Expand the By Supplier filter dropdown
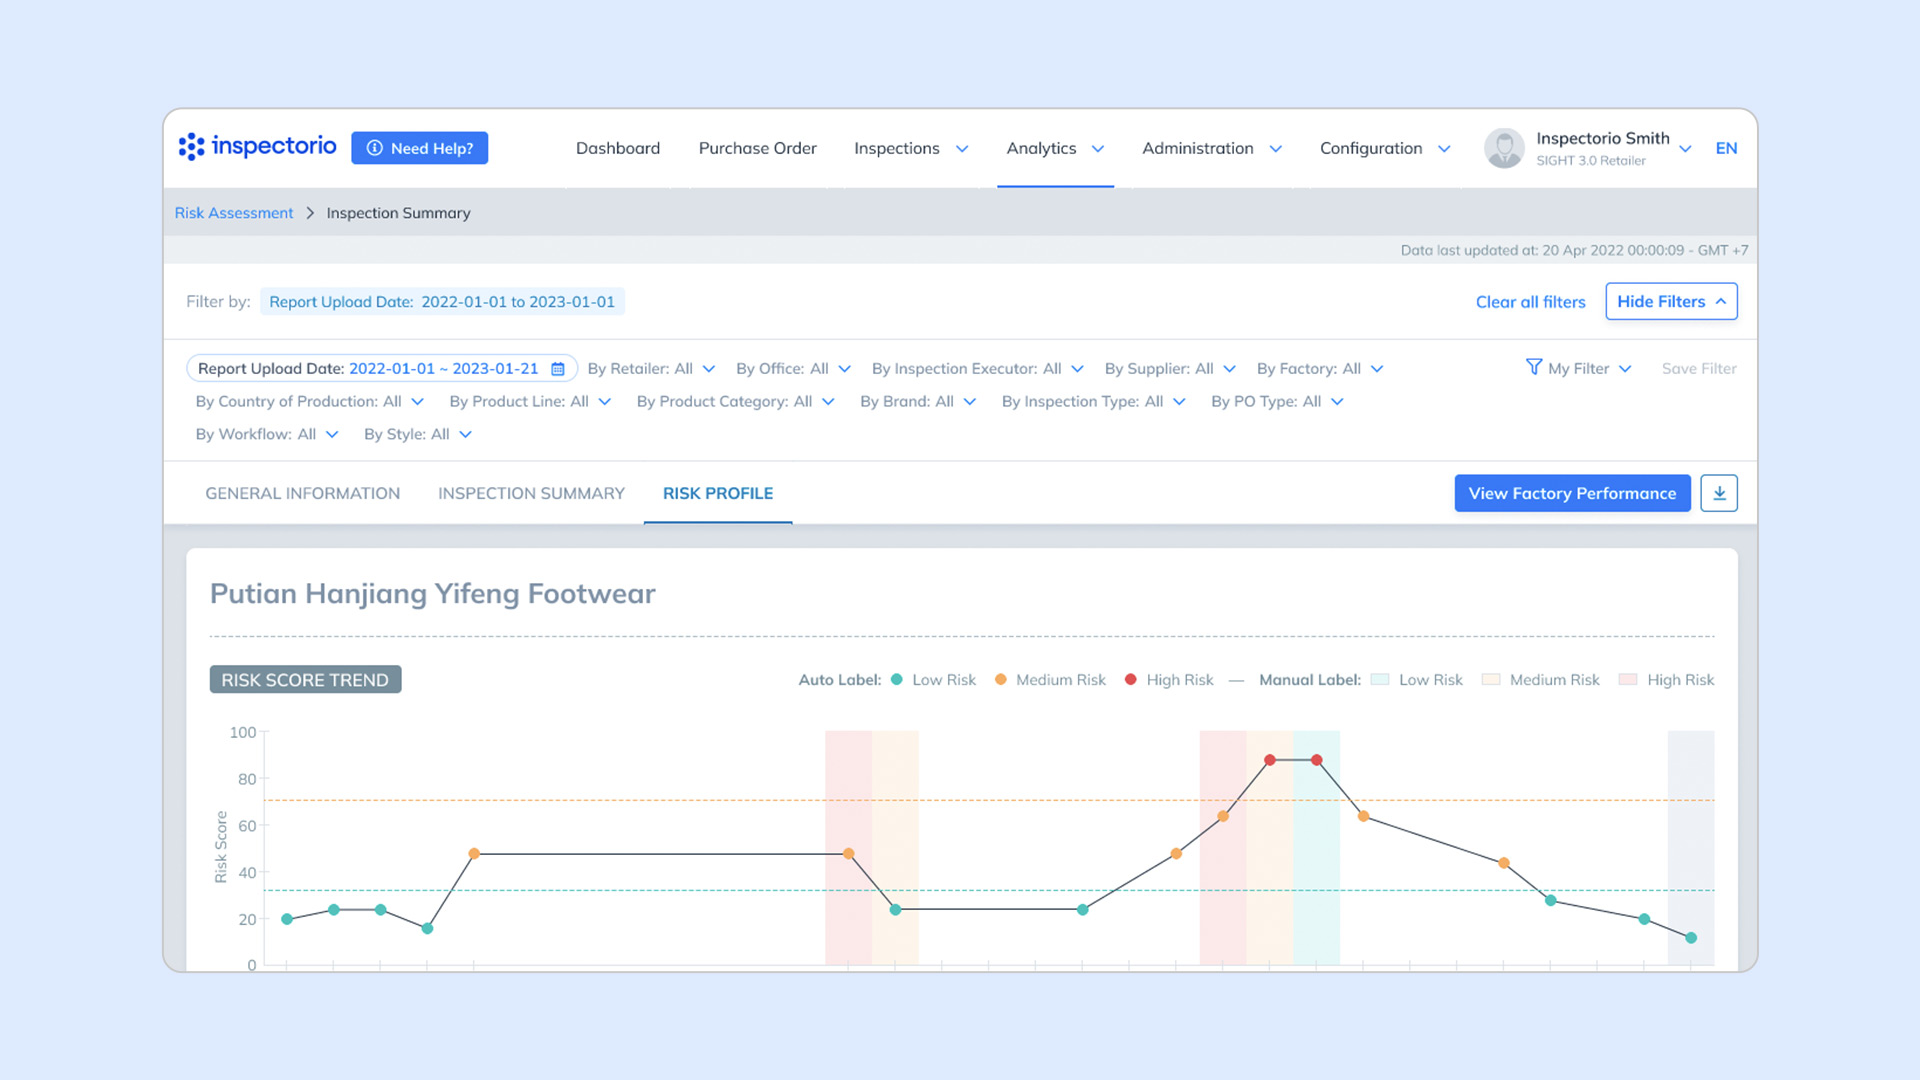The image size is (1920, 1080). tap(1228, 368)
